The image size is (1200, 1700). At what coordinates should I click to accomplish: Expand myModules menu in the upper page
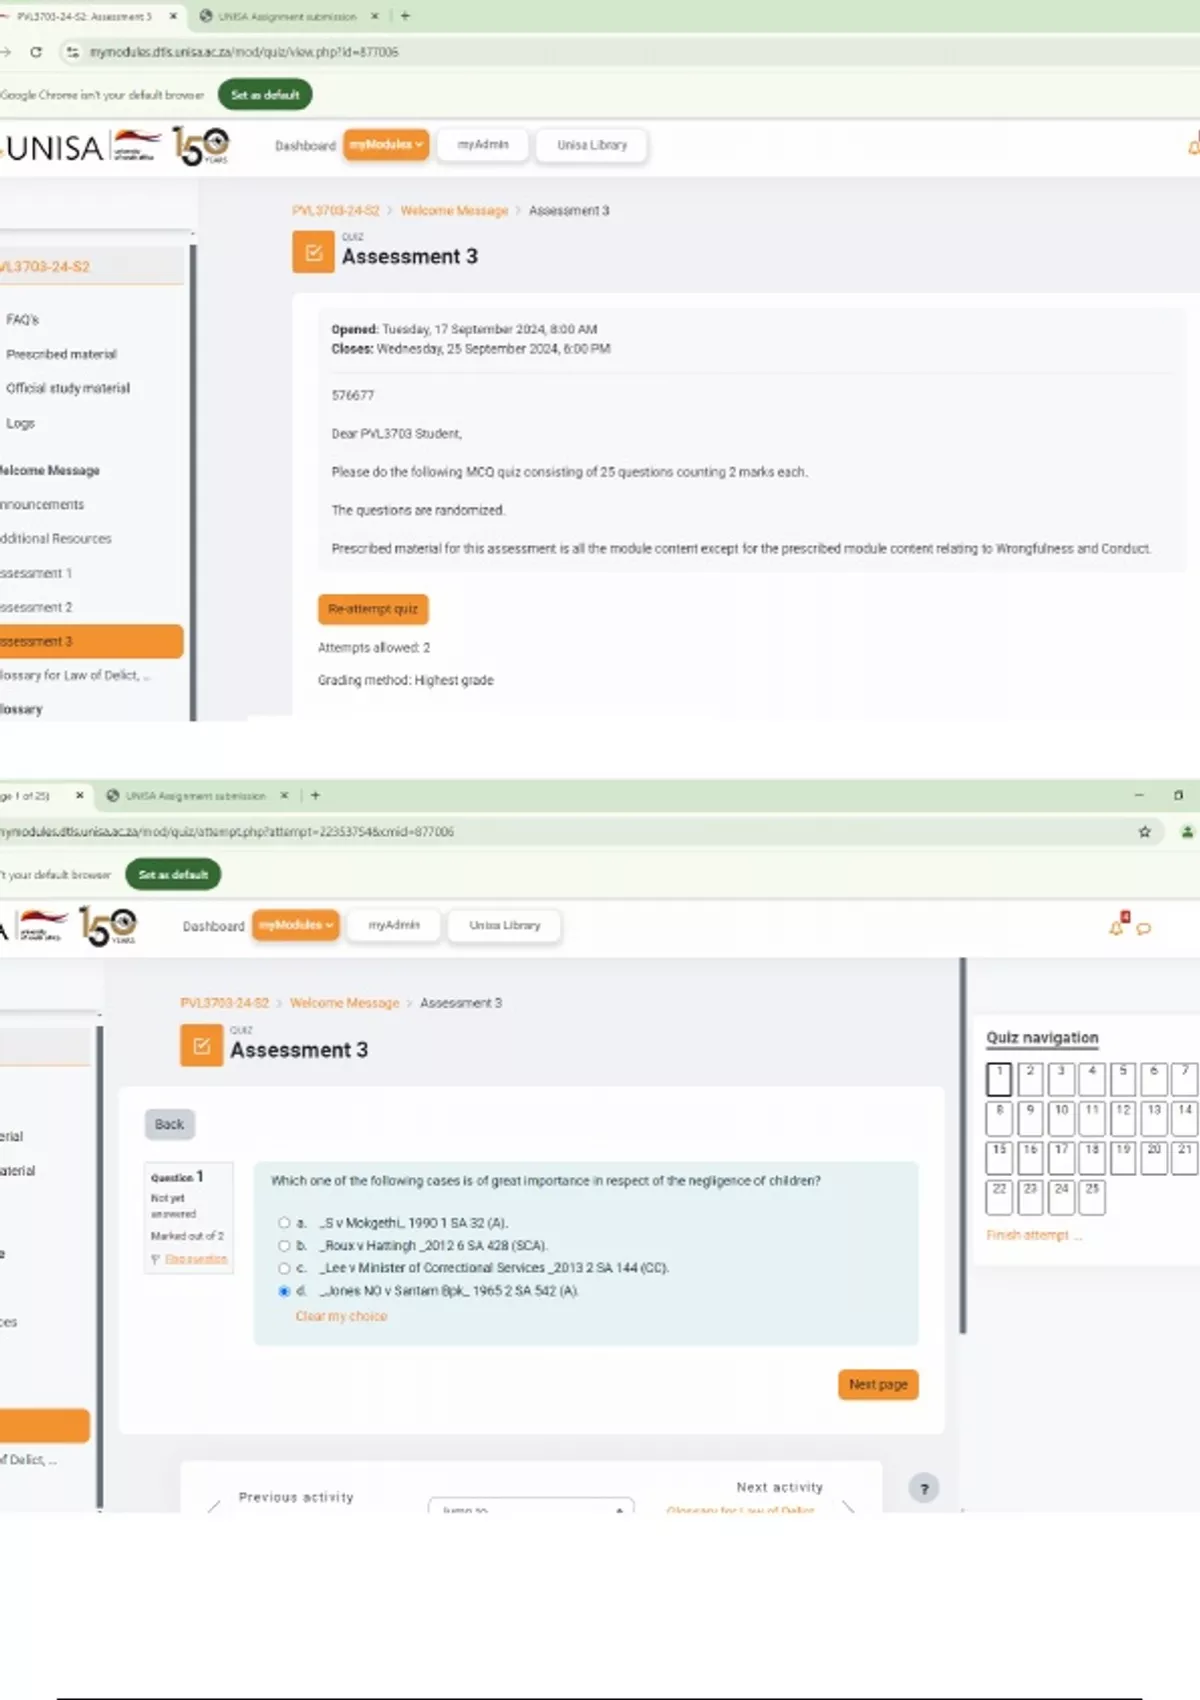pos(386,145)
